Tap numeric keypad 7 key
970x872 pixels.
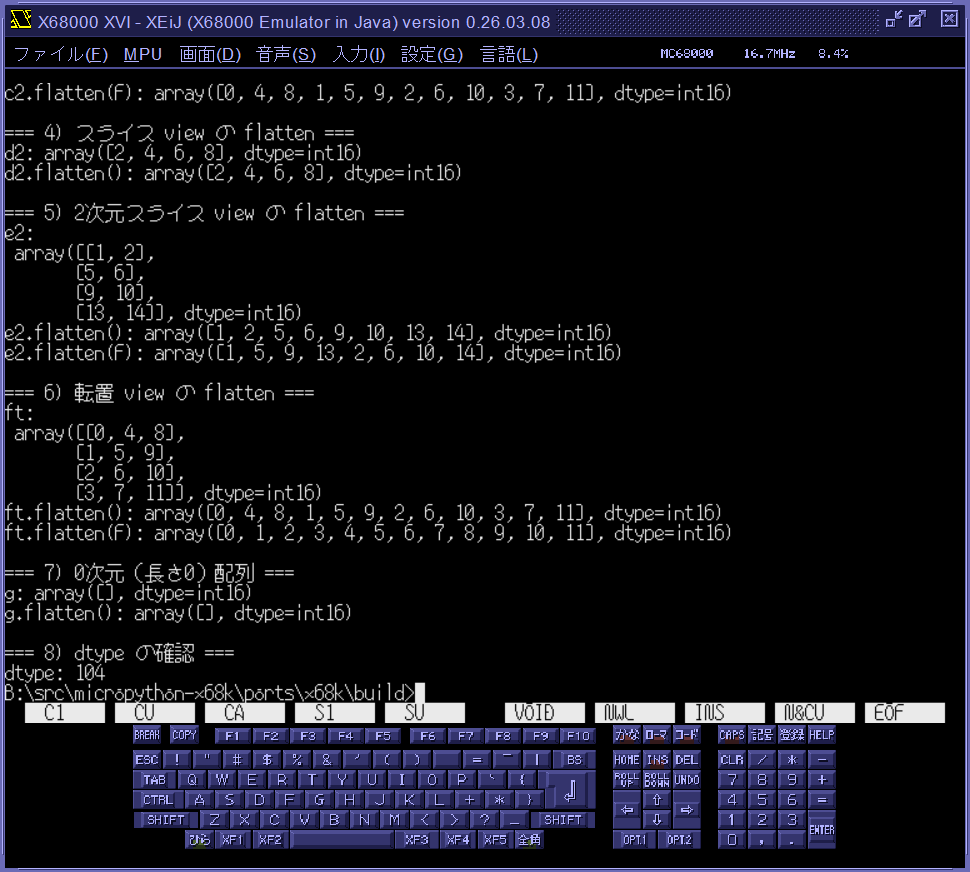(732, 780)
